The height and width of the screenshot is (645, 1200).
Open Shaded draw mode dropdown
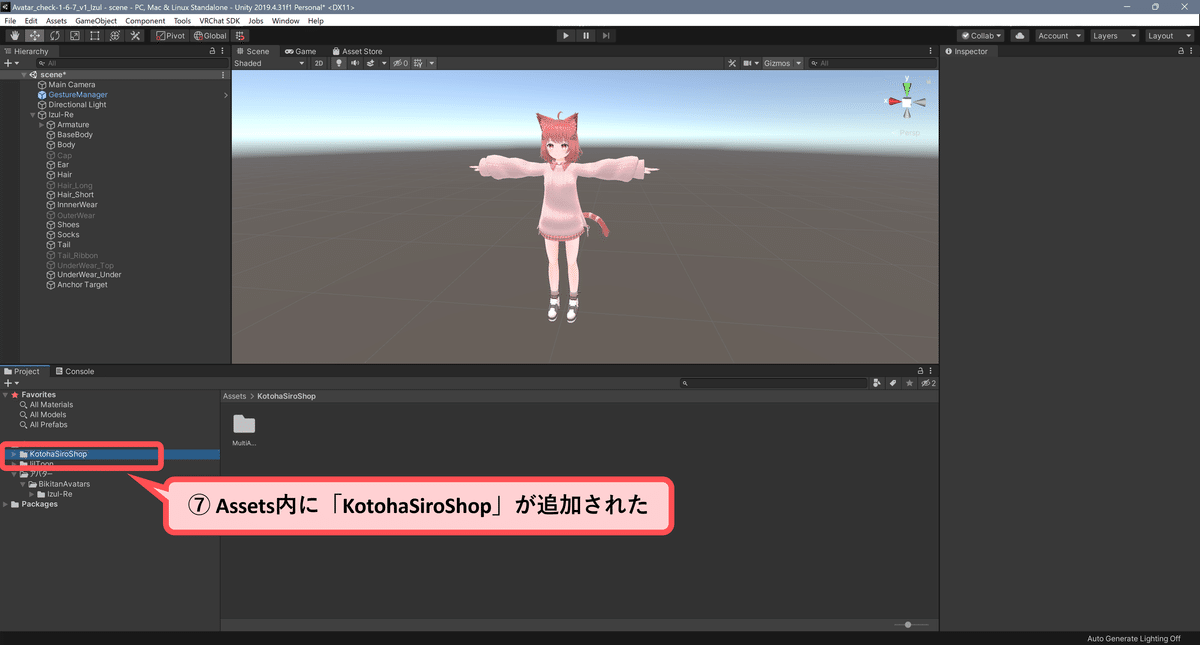coord(269,63)
